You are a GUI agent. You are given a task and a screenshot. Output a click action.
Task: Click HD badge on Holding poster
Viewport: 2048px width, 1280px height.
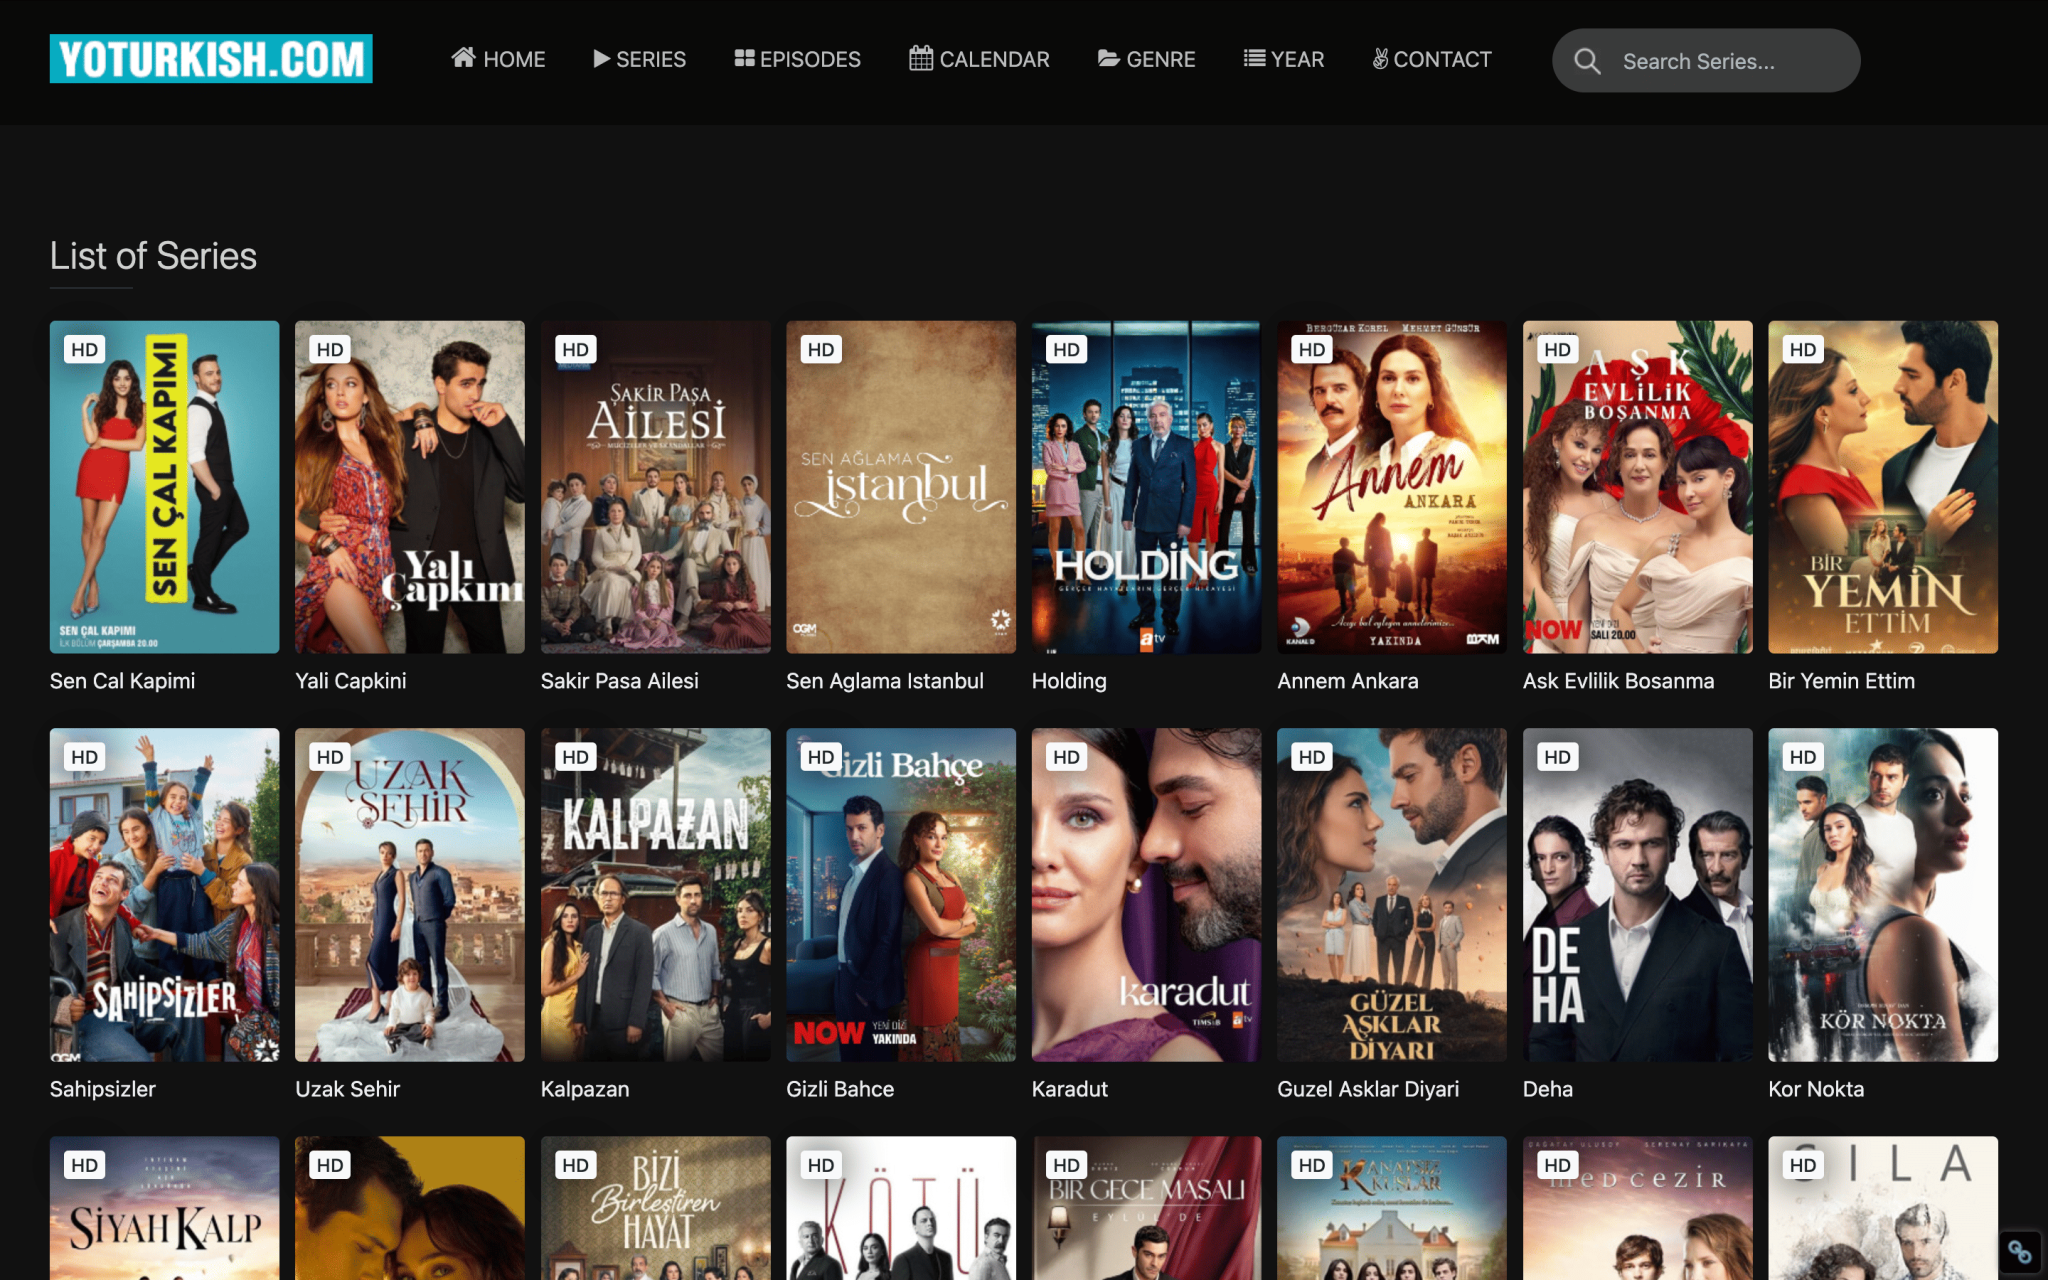tap(1066, 349)
